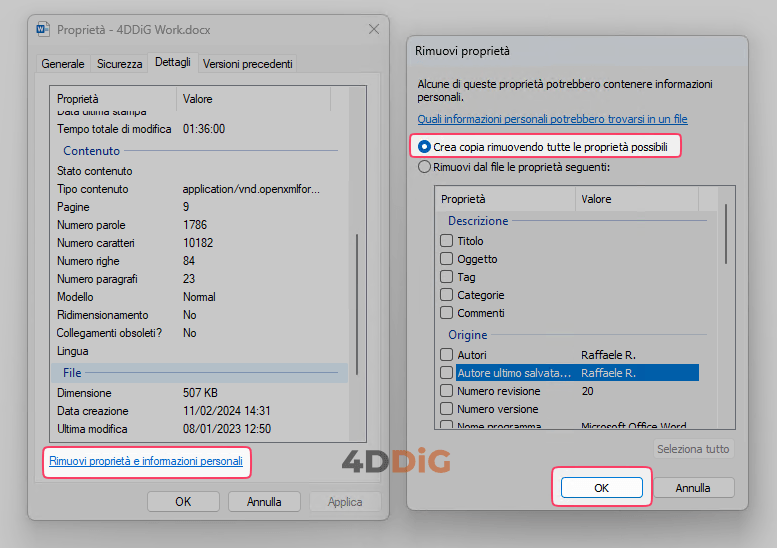Click the Valore column header in Dettagli list
This screenshot has height=548, width=777.
[253, 99]
